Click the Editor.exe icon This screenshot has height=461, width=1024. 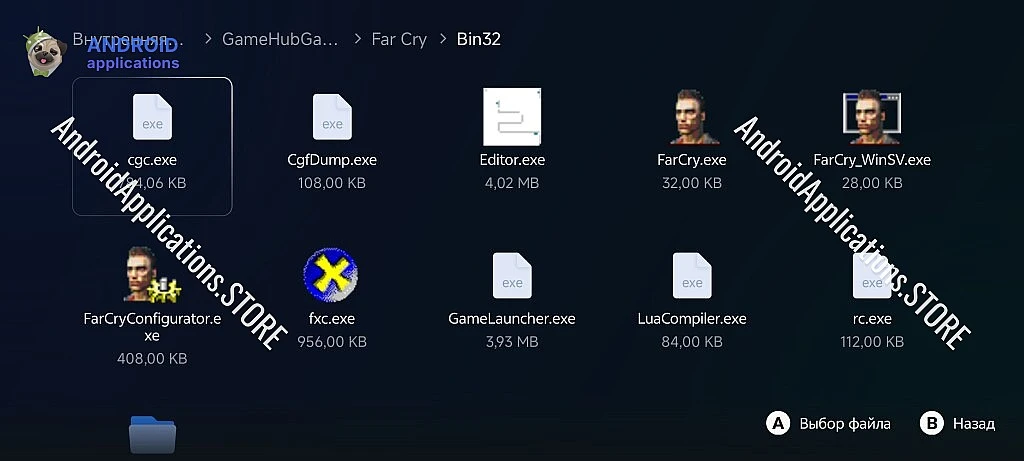coord(512,116)
